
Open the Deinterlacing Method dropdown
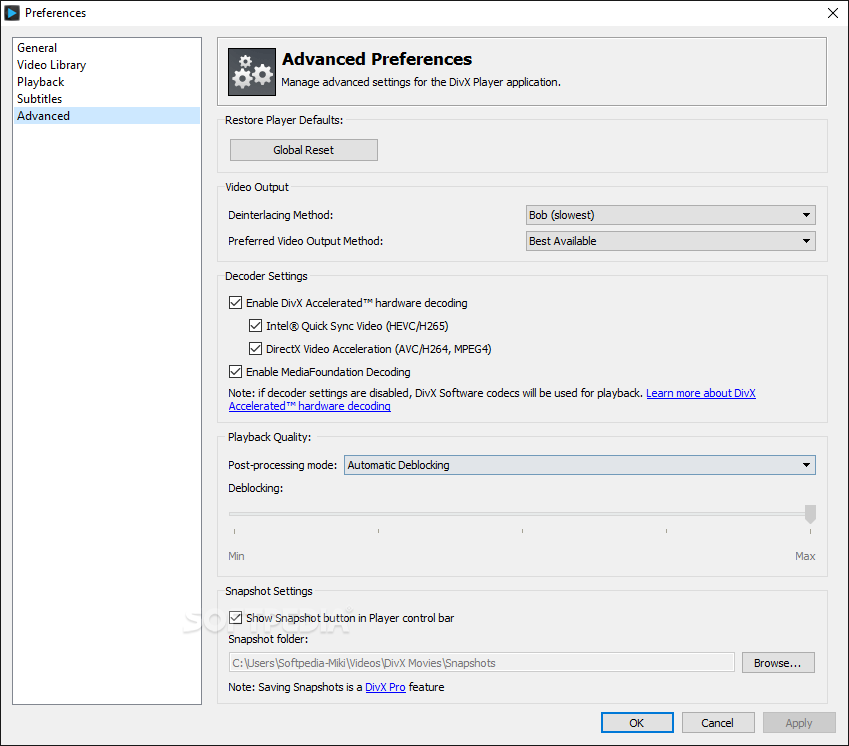tap(670, 215)
